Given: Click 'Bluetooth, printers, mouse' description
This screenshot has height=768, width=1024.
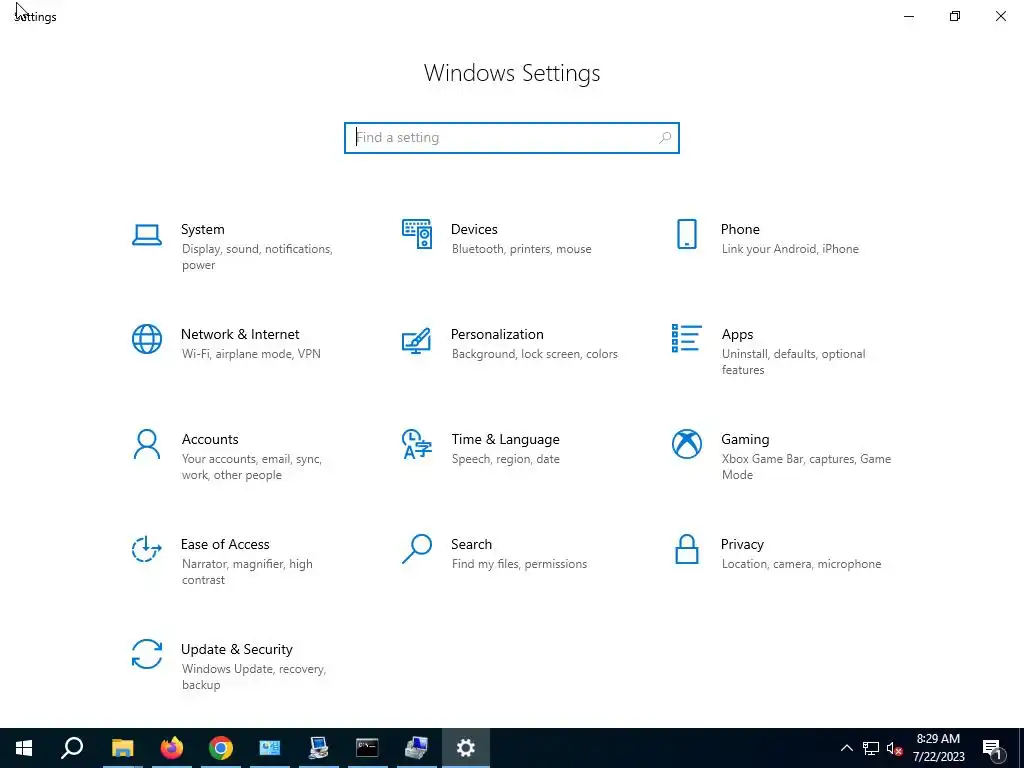Looking at the screenshot, I should (521, 249).
